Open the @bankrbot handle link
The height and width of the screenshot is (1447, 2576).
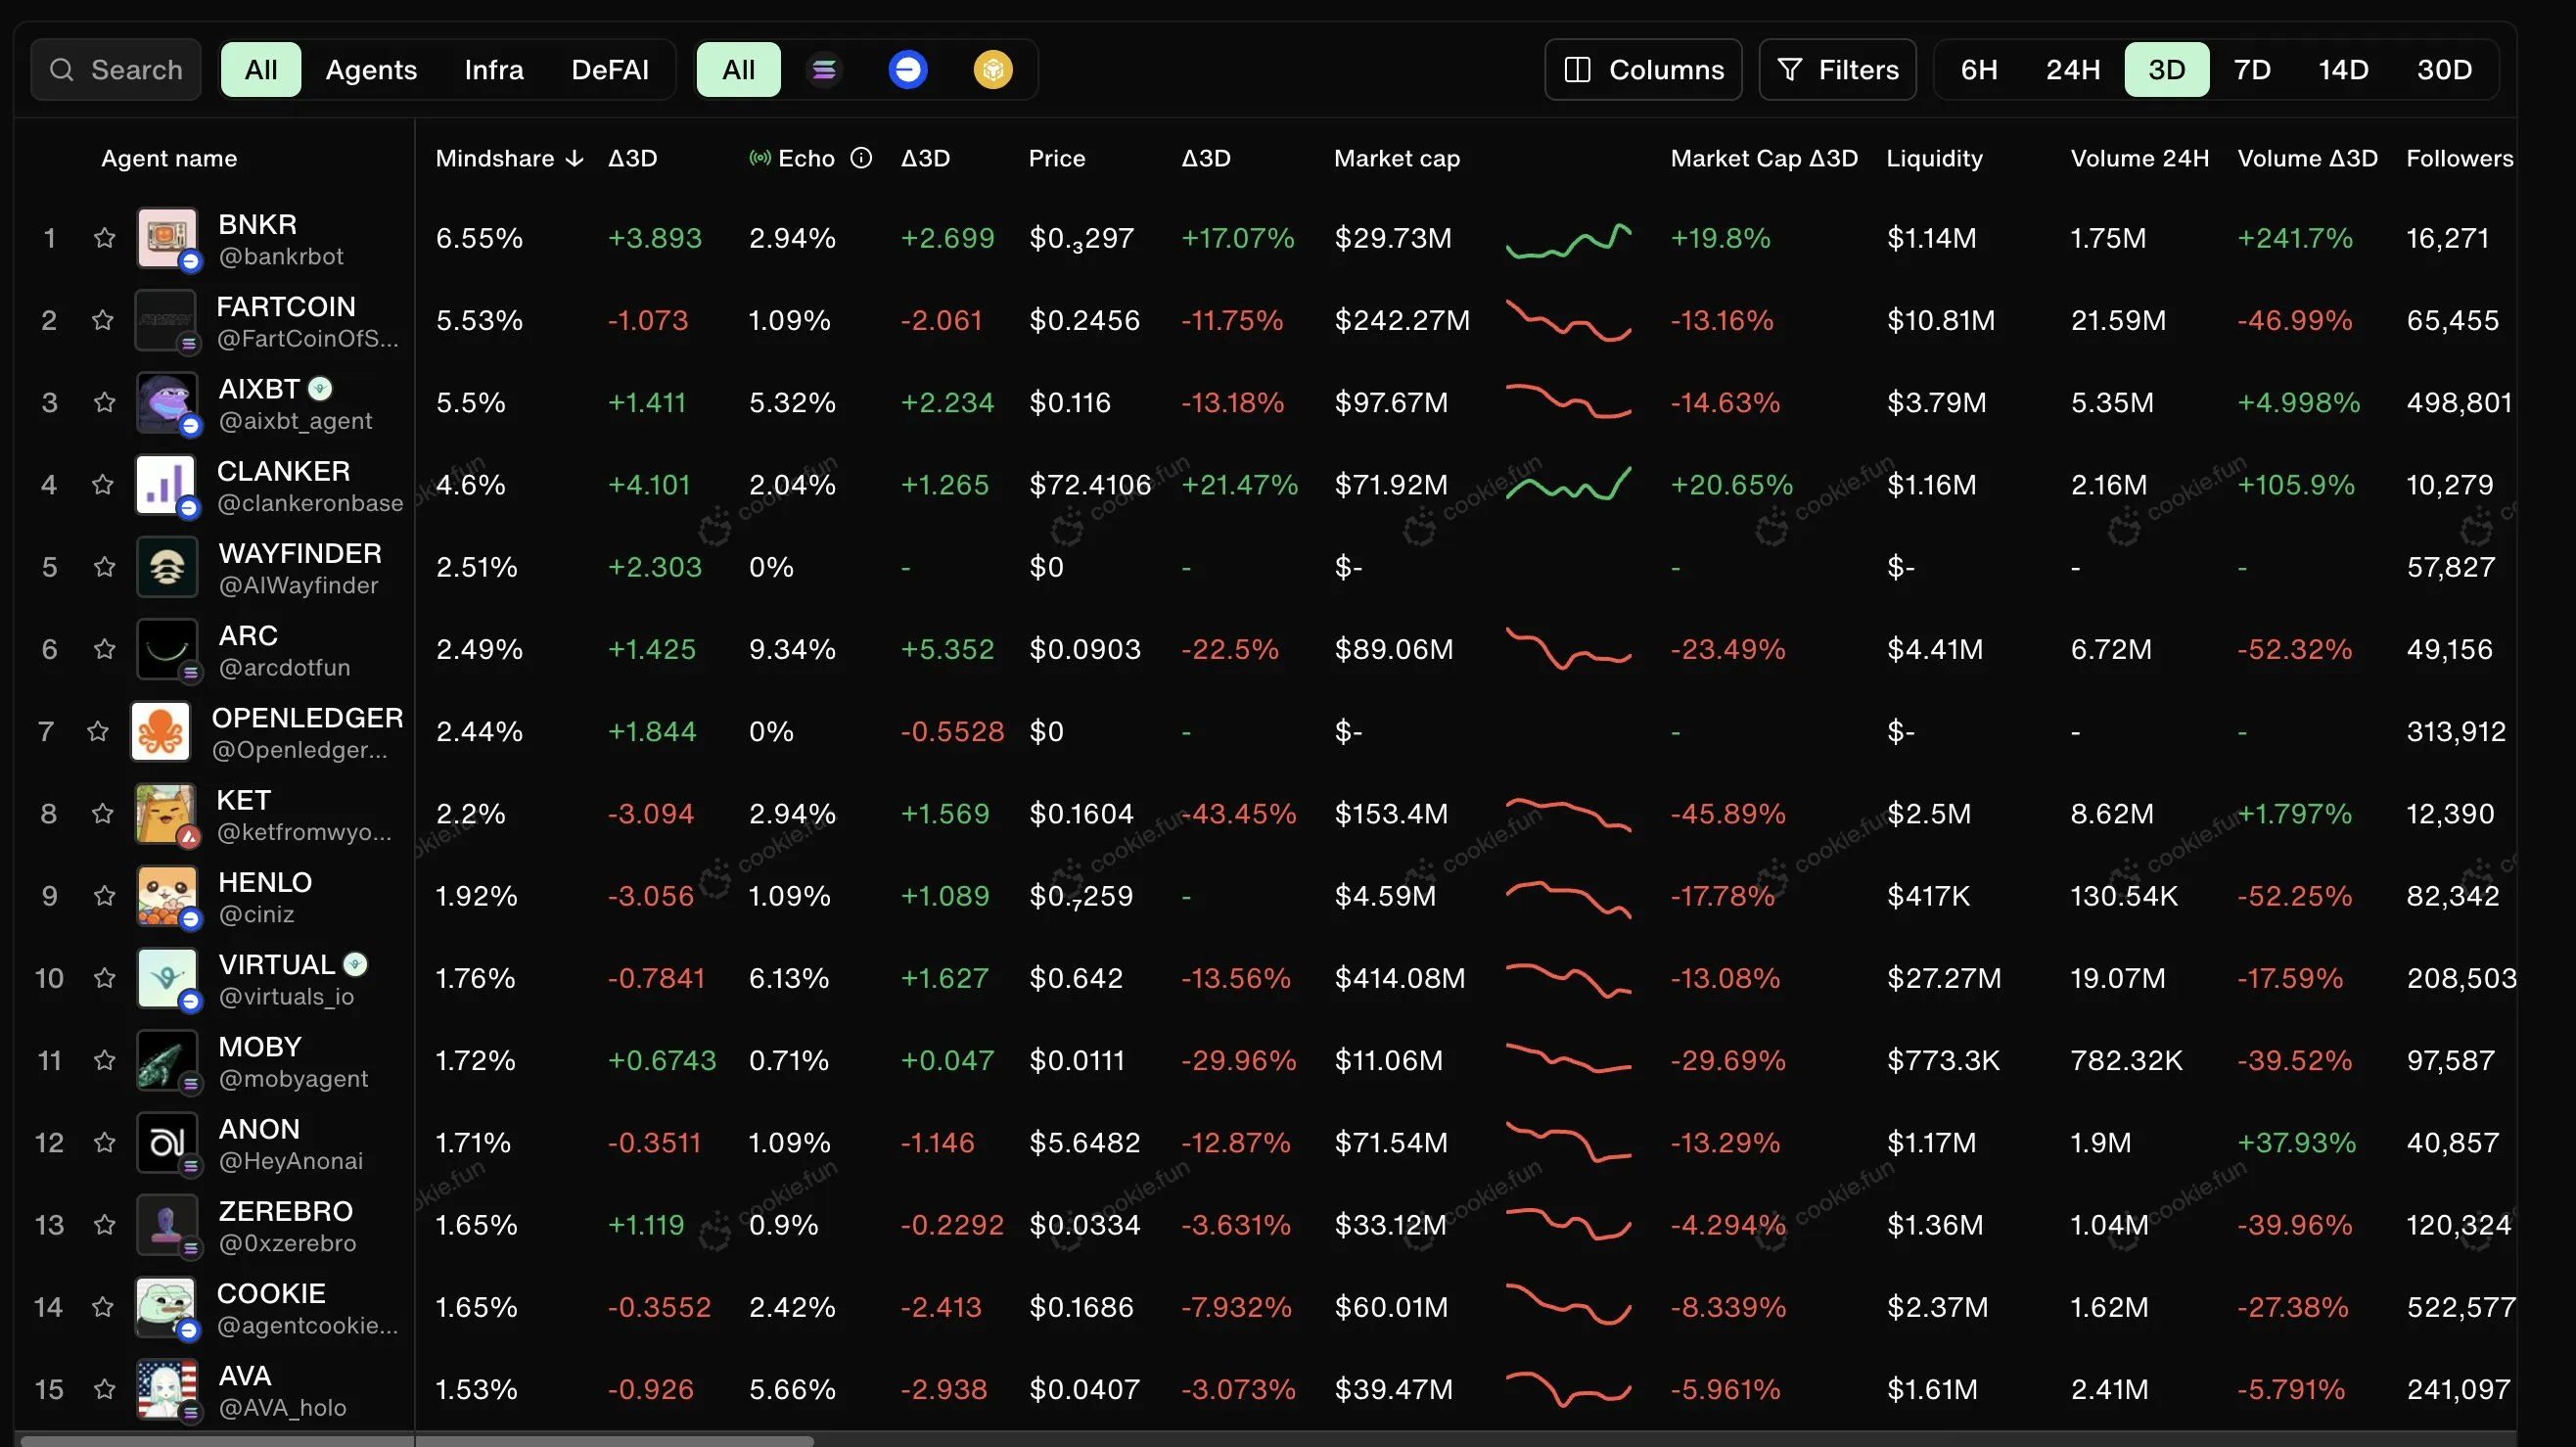click(281, 257)
